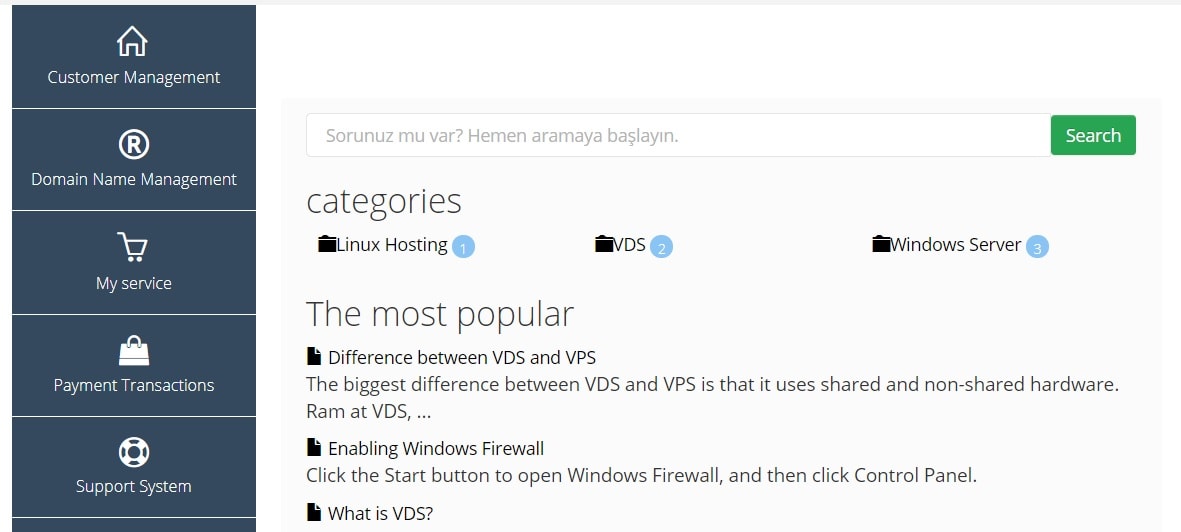Click the home icon above Customer Management
Screen dimensions: 1181x532
[133, 41]
